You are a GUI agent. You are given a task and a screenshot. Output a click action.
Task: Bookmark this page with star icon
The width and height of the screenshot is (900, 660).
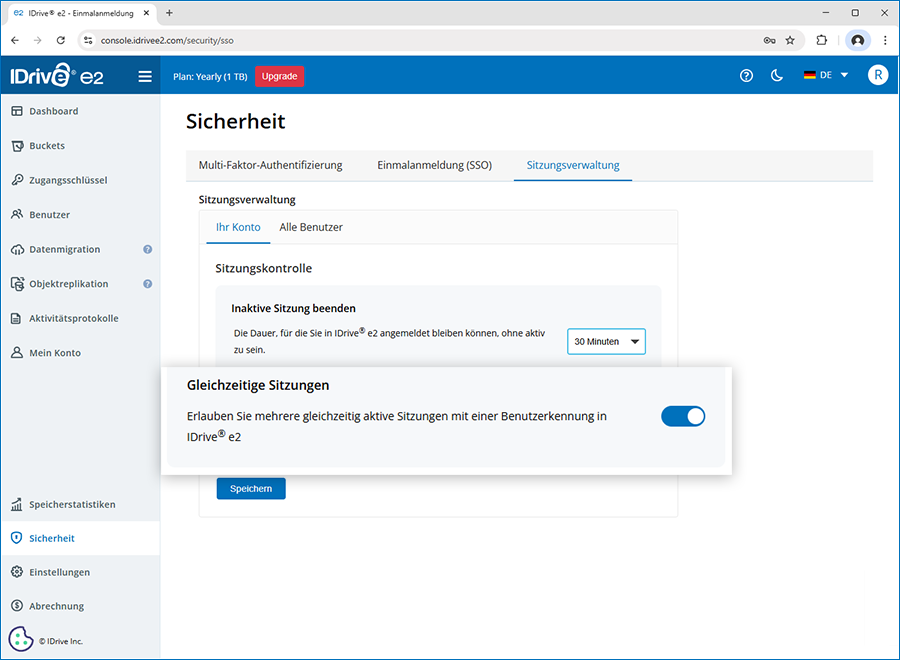click(790, 41)
